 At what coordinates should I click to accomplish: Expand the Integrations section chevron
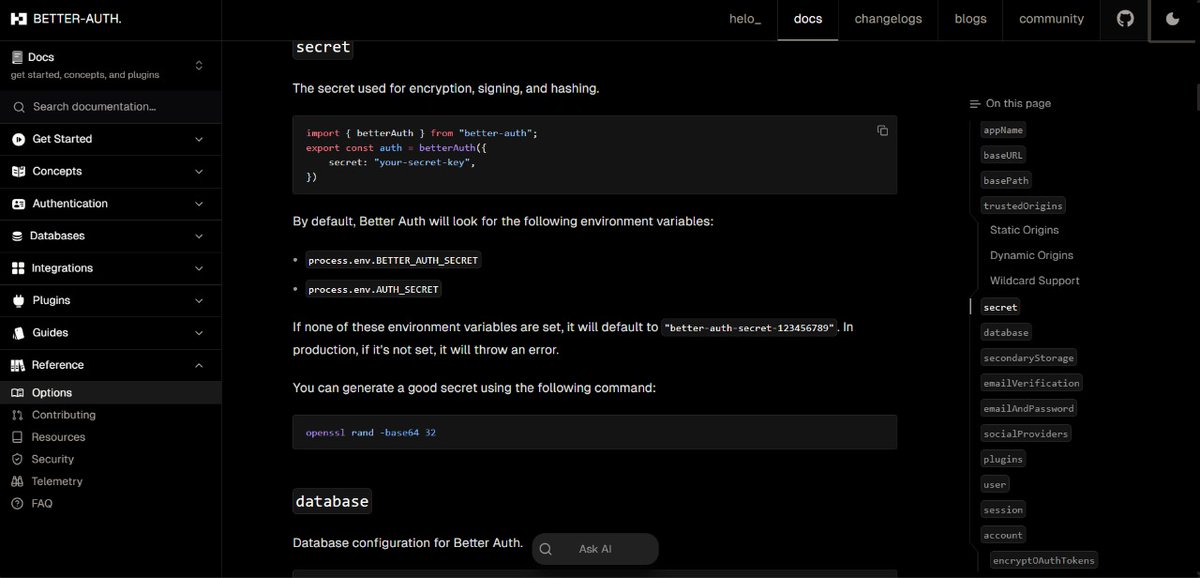click(199, 268)
